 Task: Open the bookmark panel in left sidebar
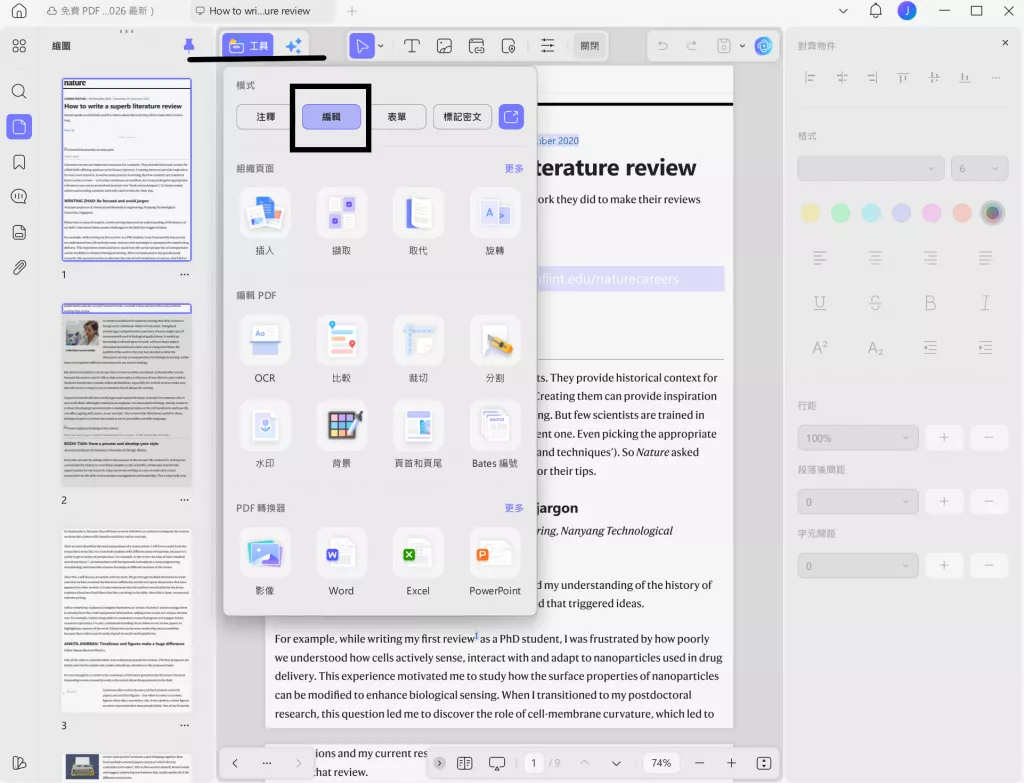pyautogui.click(x=19, y=162)
